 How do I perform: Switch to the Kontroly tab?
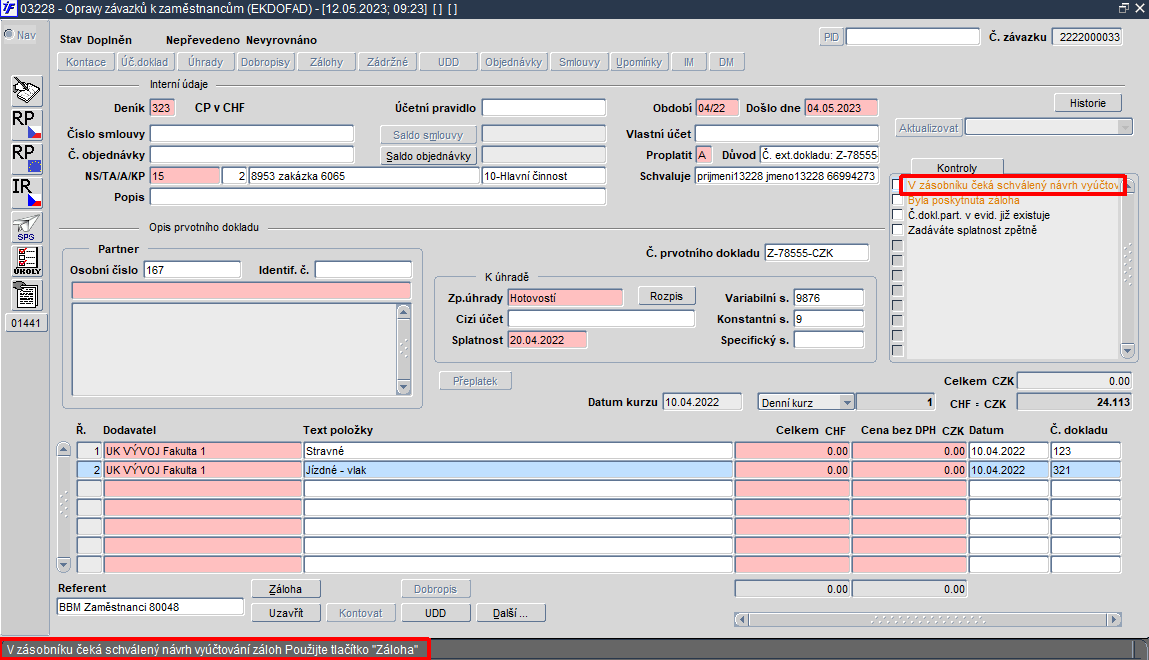pyautogui.click(x=956, y=168)
